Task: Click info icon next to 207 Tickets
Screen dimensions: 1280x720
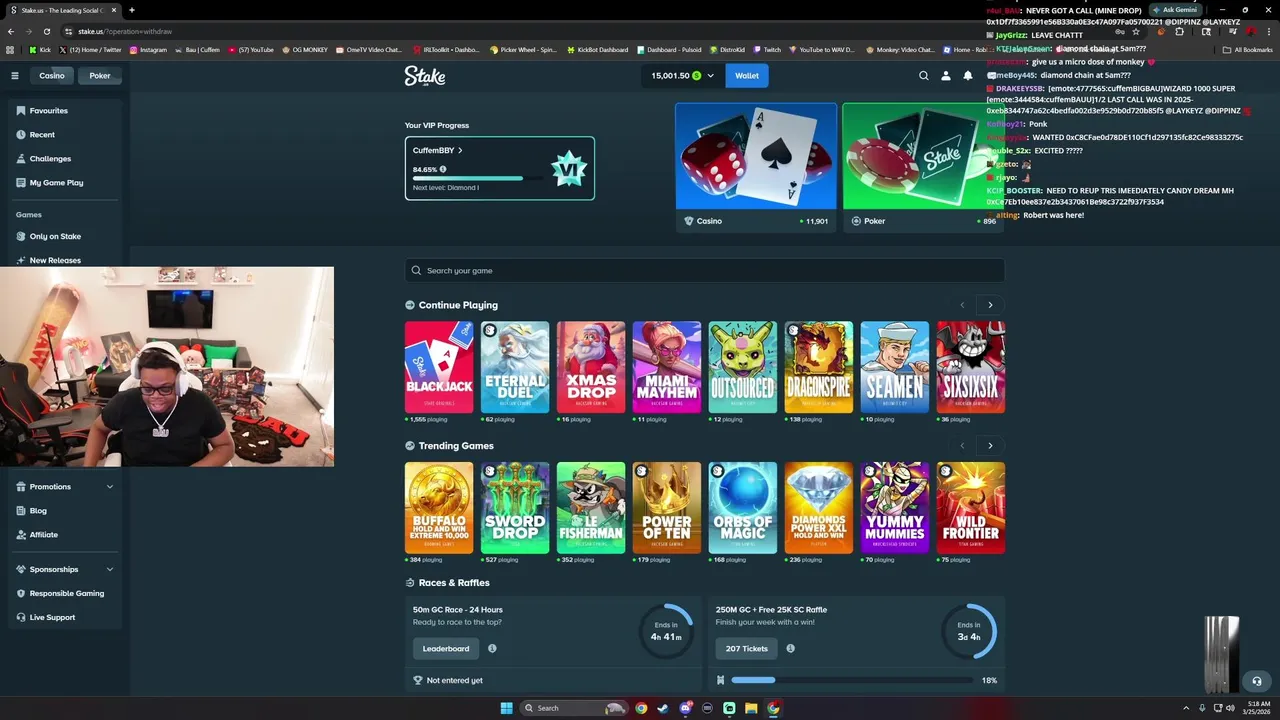Action: click(790, 648)
